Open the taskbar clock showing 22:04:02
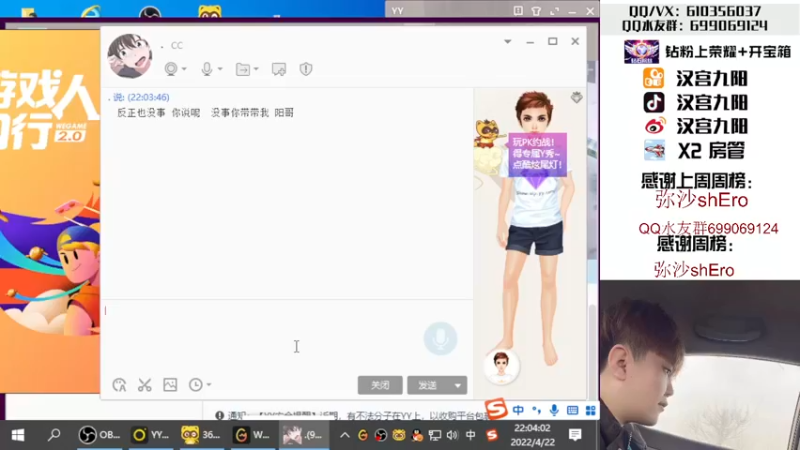The image size is (800, 450). [532, 435]
